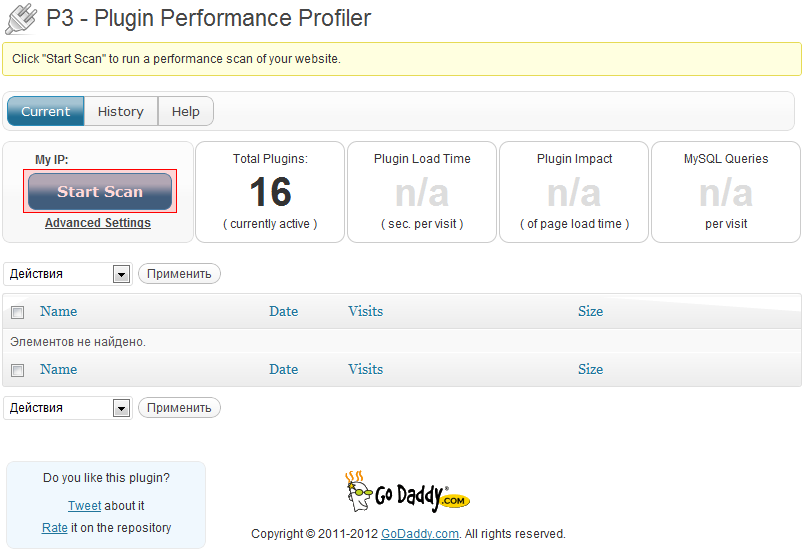Select the Current tab
This screenshot has height=552, width=805.
coord(46,111)
